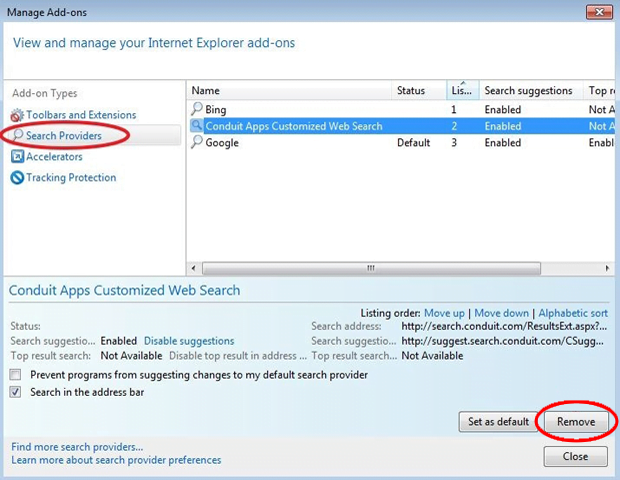Image resolution: width=620 pixels, height=480 pixels.
Task: Click the Accelerators icon in the sidebar
Action: pyautogui.click(x=17, y=157)
